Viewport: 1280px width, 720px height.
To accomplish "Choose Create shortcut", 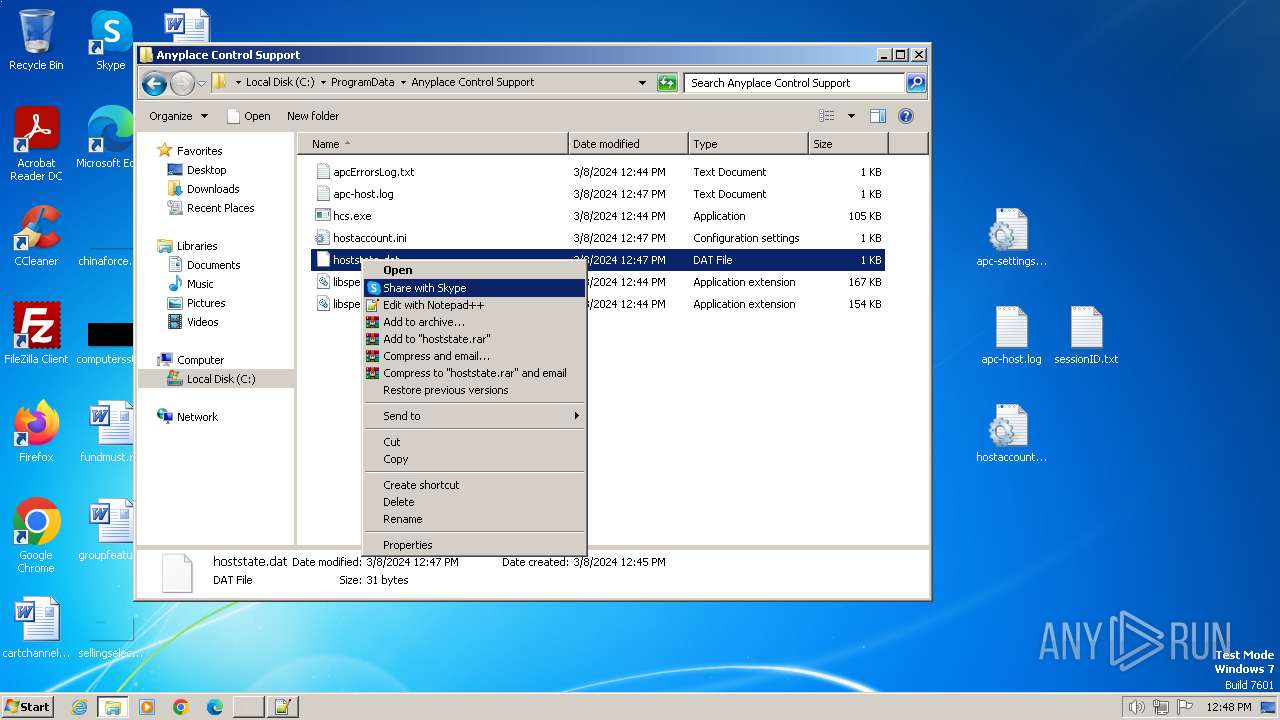I will click(474, 485).
